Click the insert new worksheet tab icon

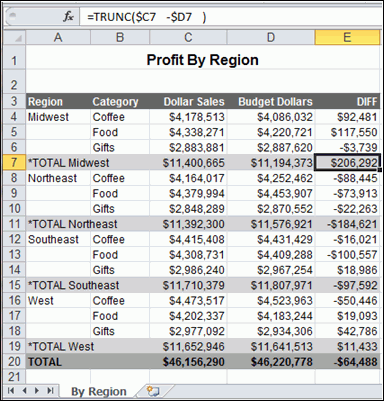point(153,391)
